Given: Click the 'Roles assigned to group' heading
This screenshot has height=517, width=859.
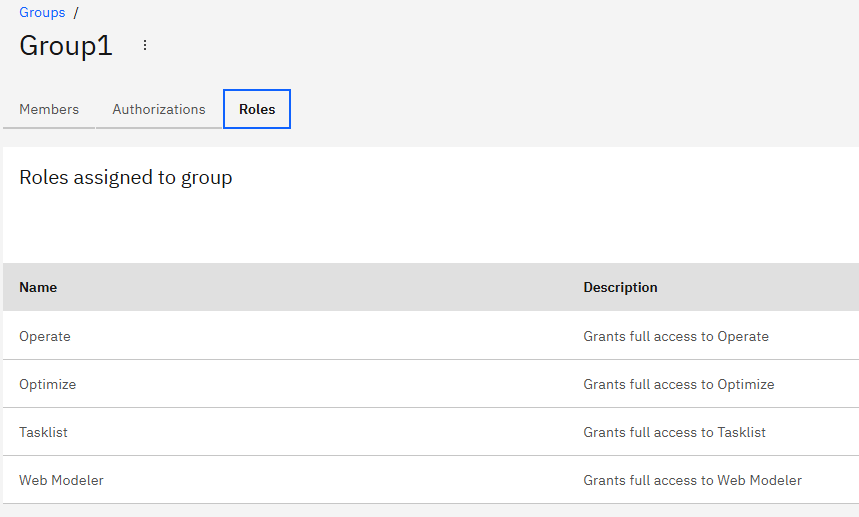Looking at the screenshot, I should coord(126,178).
